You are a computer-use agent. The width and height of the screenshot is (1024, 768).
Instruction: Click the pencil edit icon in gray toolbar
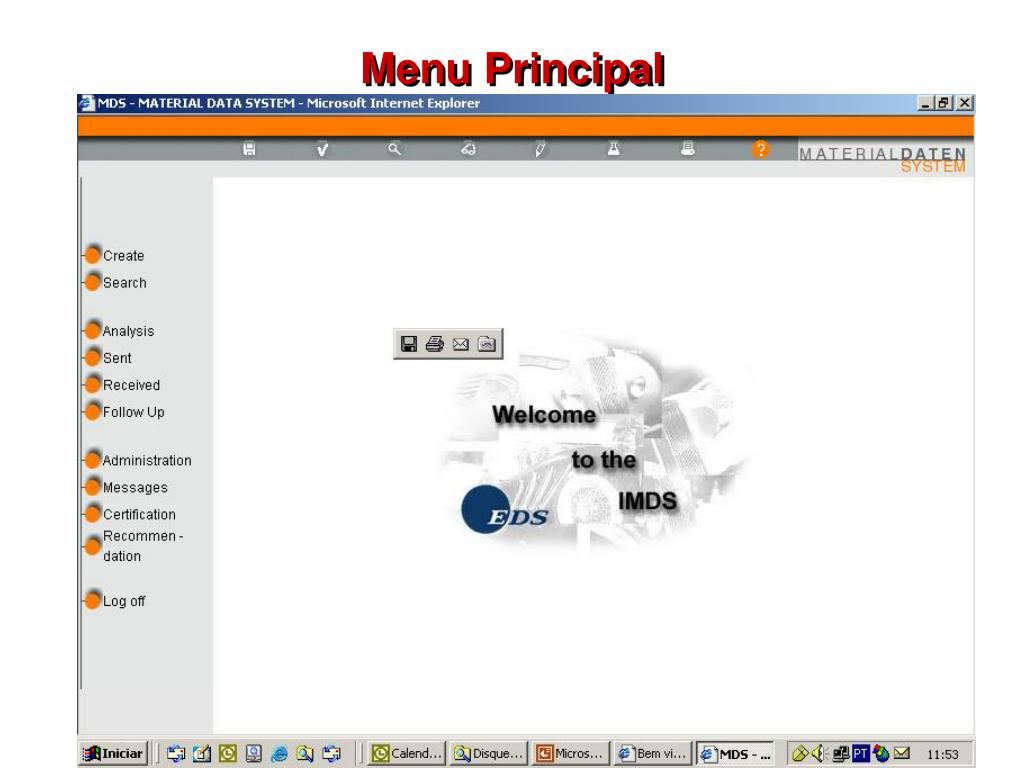(x=540, y=150)
